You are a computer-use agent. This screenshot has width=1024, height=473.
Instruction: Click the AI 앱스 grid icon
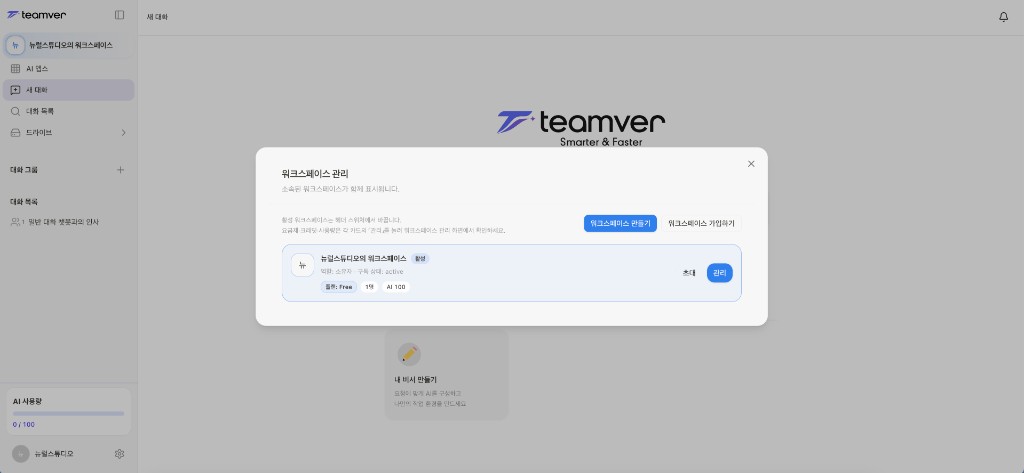coord(16,69)
